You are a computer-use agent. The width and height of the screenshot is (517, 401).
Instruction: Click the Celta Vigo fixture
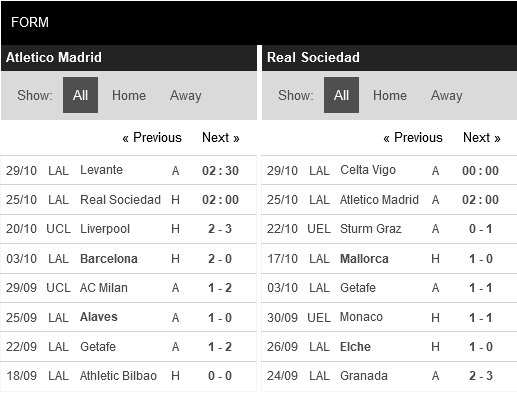[389, 170]
